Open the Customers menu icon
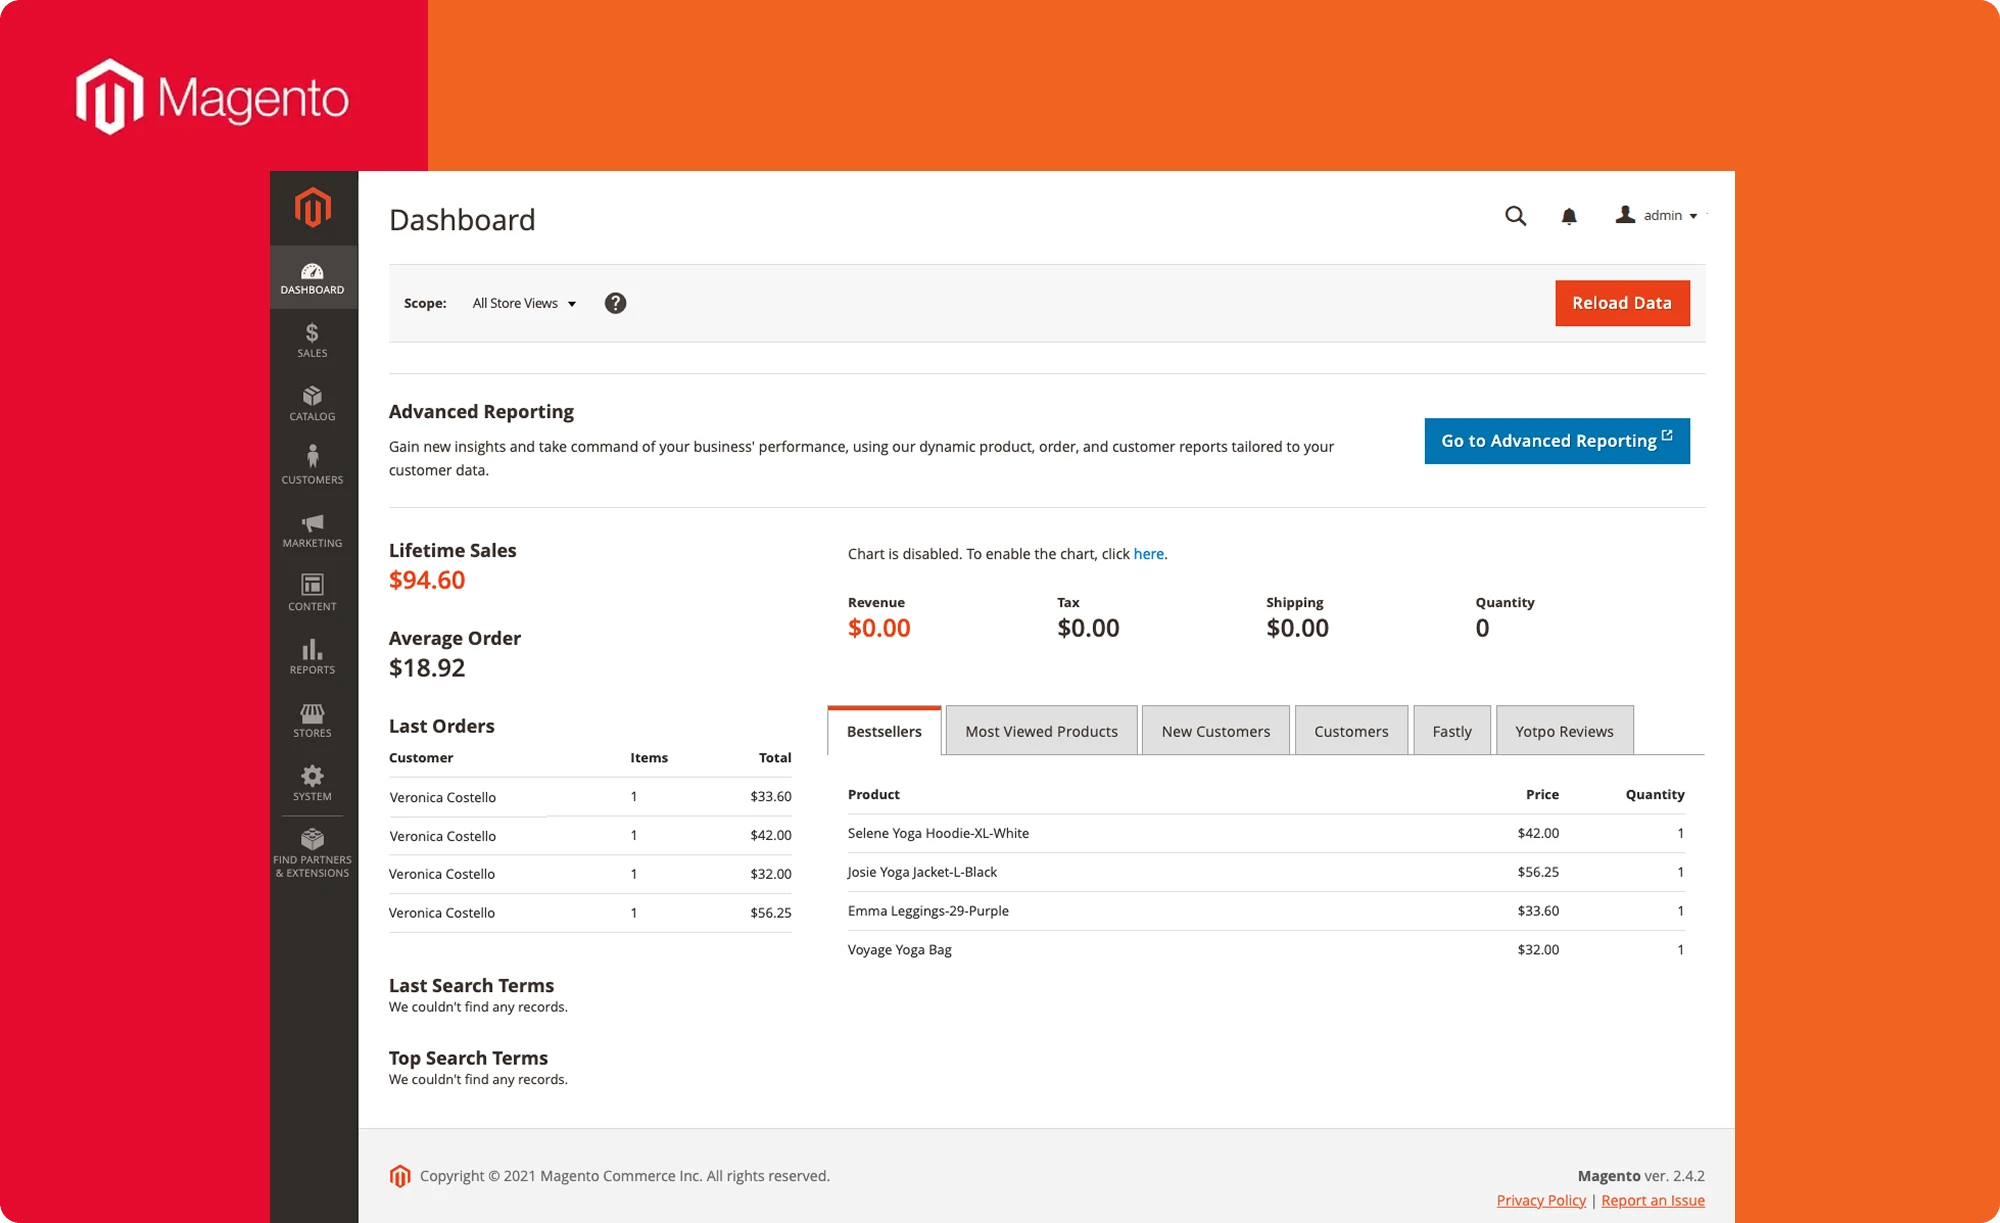2000x1223 pixels. point(313,457)
